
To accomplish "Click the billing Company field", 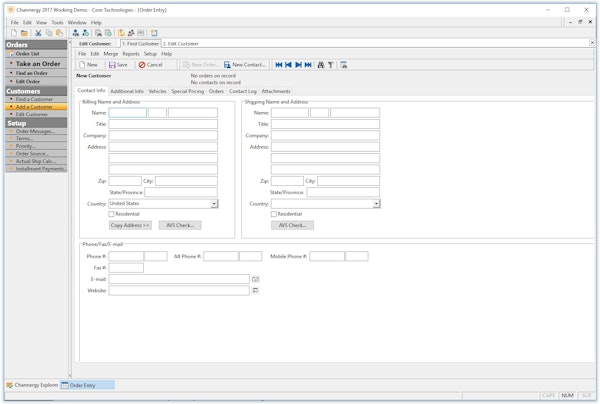I will coord(163,135).
